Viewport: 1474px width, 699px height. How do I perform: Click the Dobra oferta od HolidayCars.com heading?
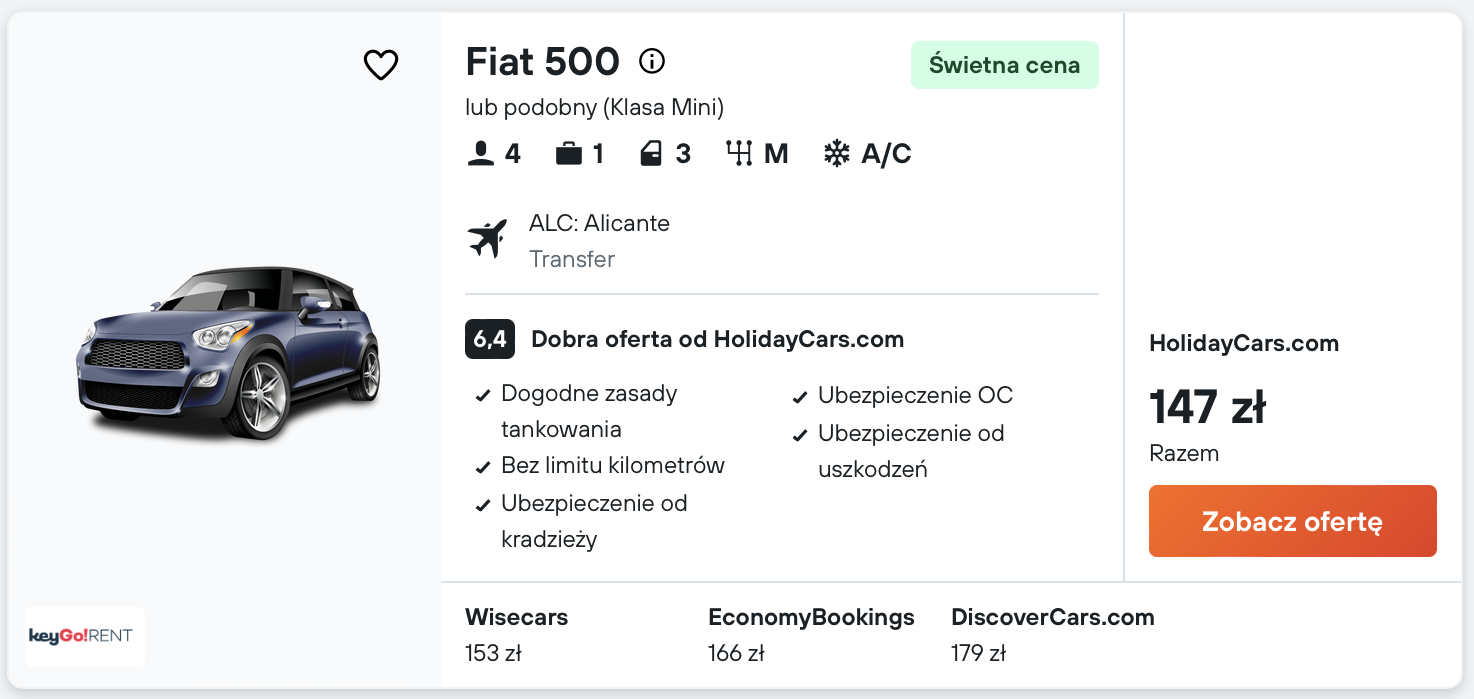pos(717,339)
